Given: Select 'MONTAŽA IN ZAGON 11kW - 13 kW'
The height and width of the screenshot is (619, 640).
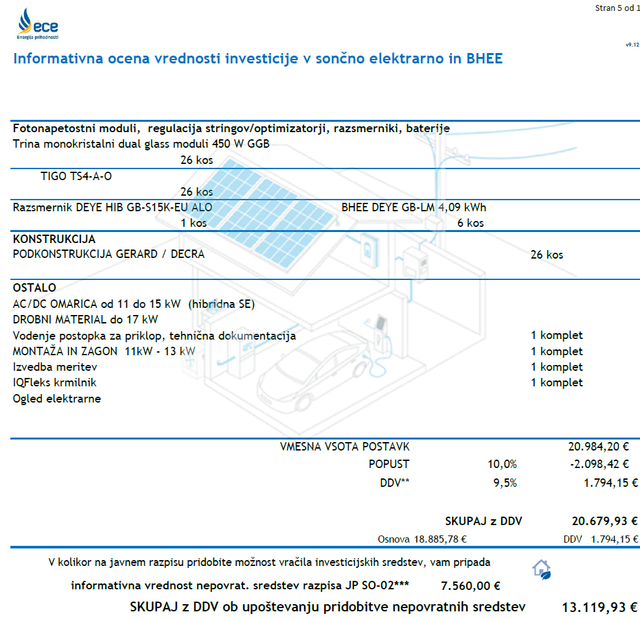Looking at the screenshot, I should click(x=104, y=351).
